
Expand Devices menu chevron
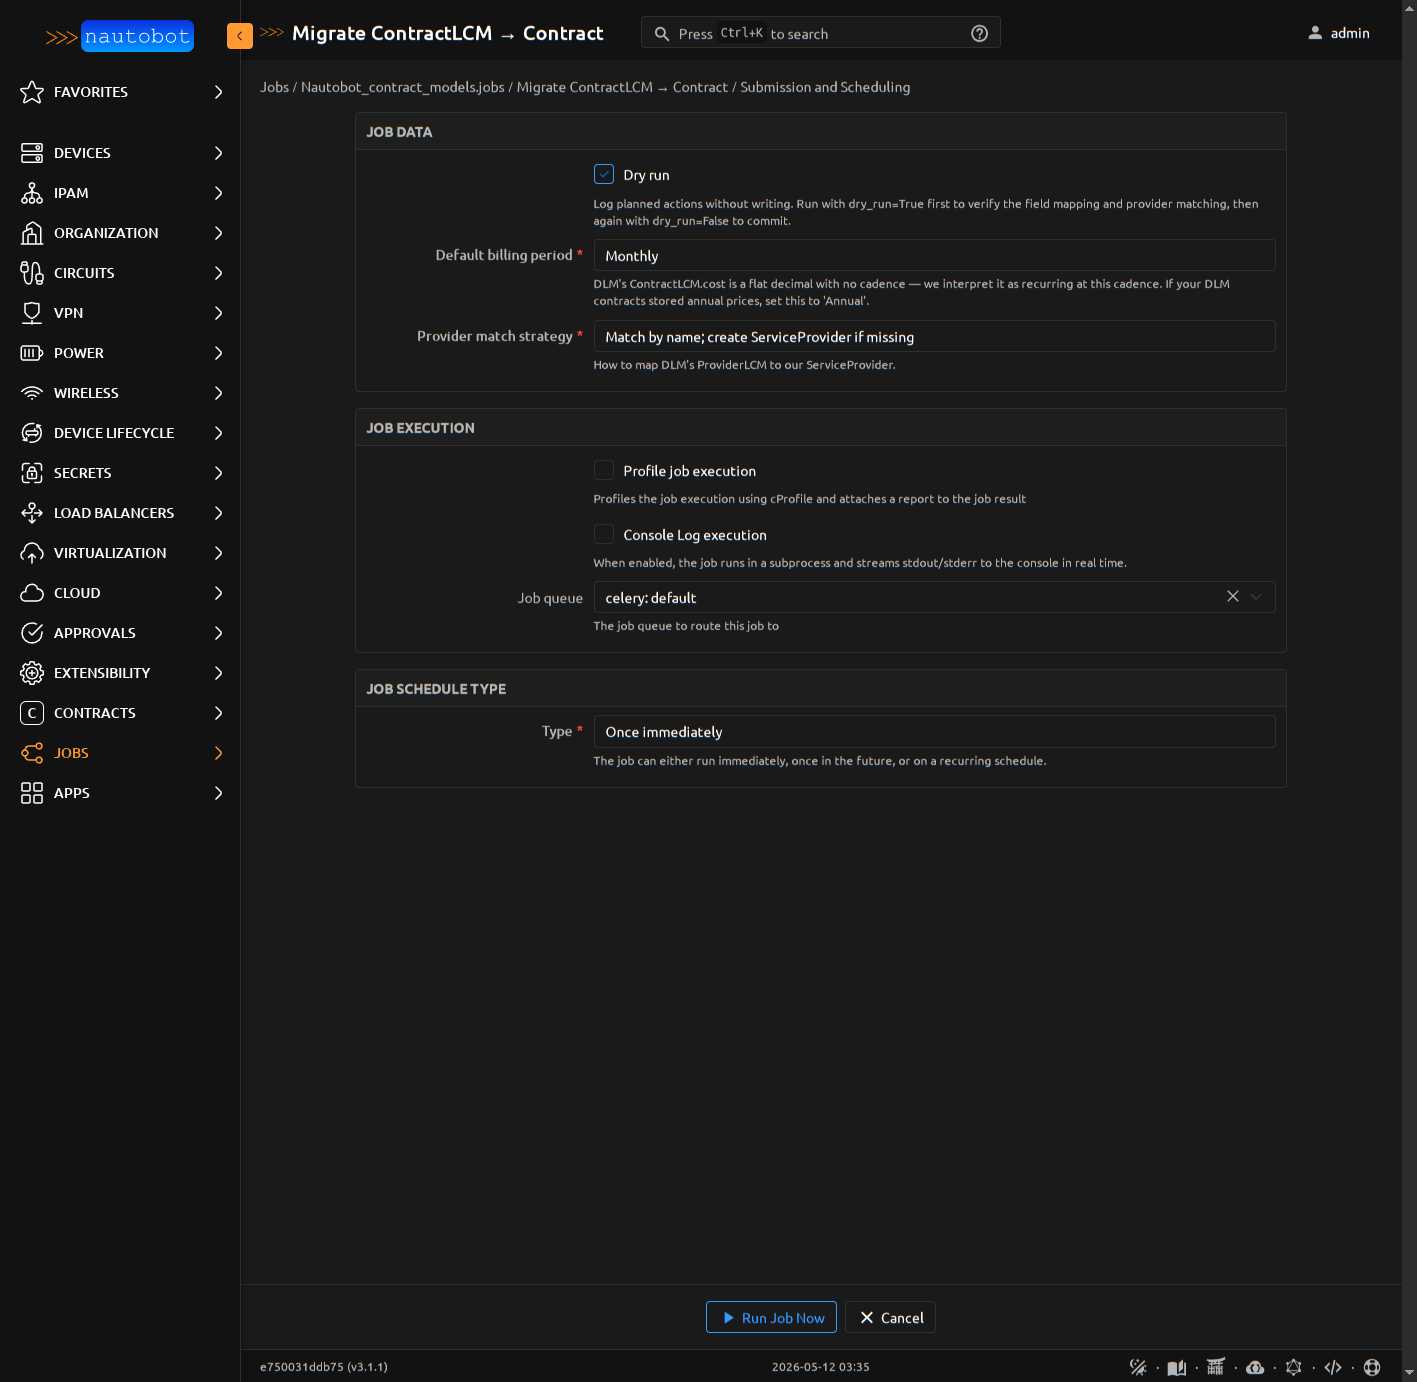[x=218, y=153]
